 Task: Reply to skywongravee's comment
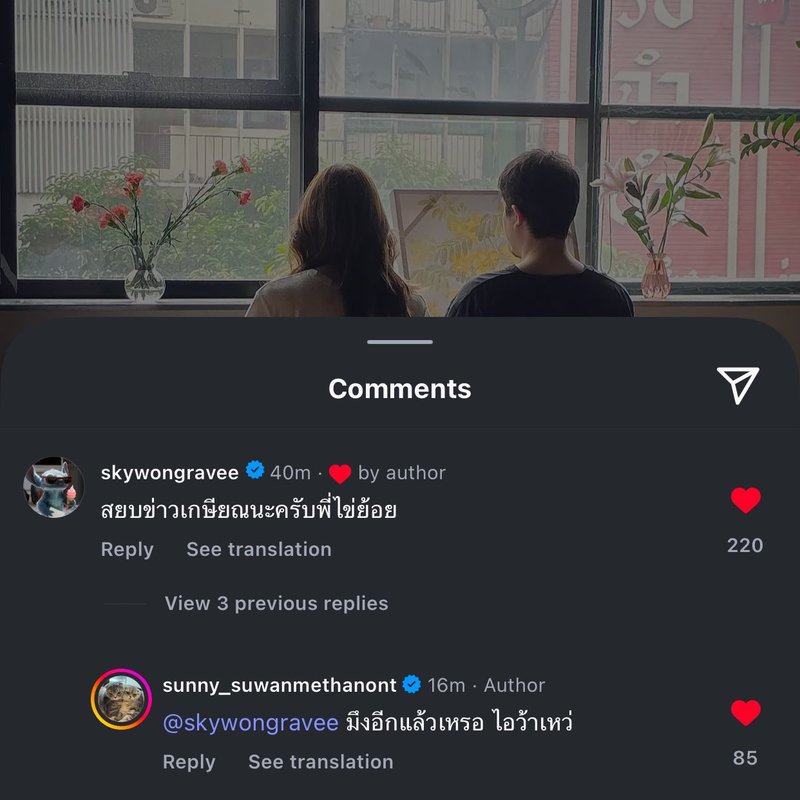127,549
